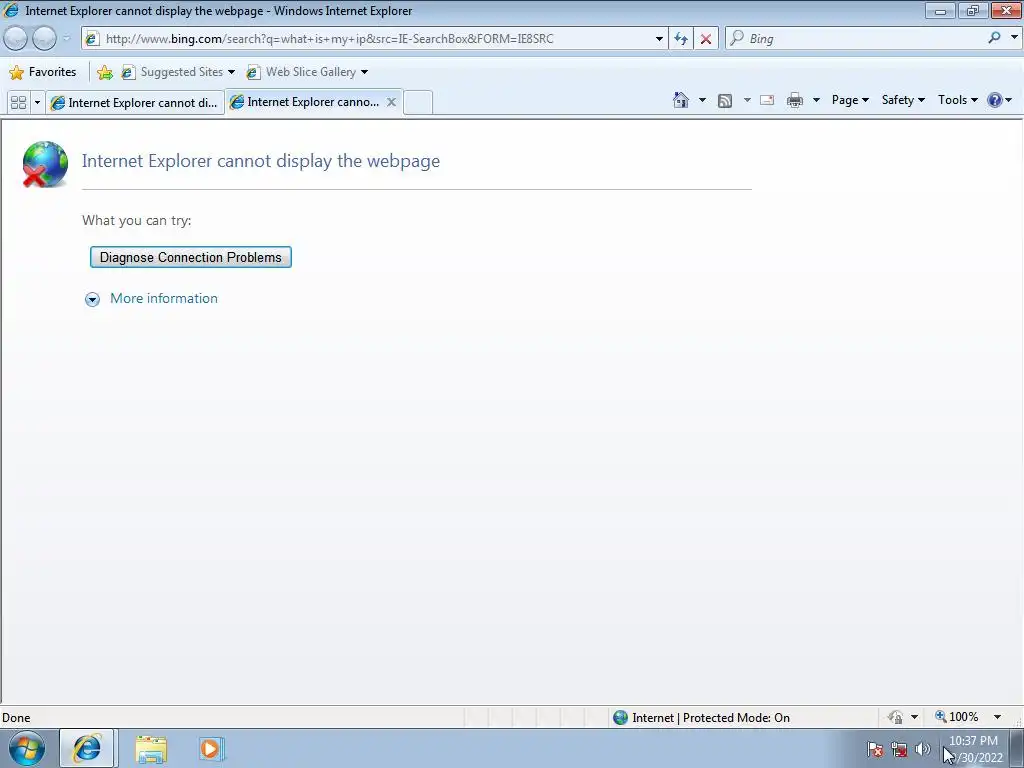Image resolution: width=1024 pixels, height=768 pixels.
Task: Click the Show desktop strip
Action: point(1016,748)
